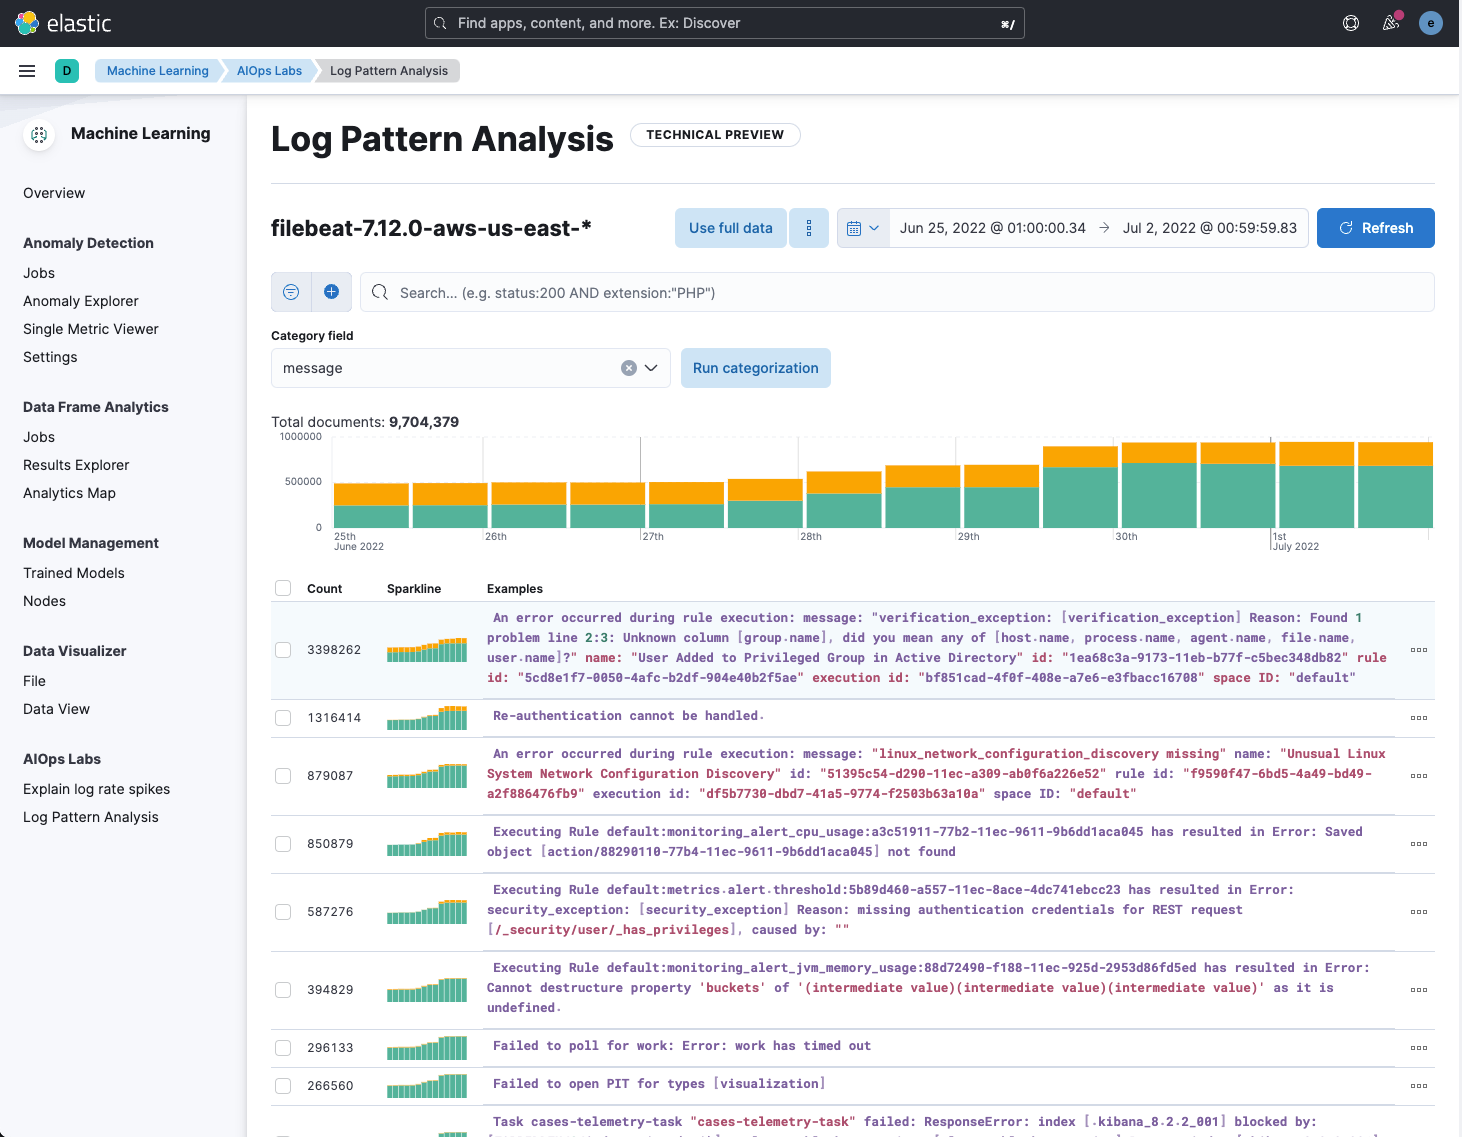Click the global search field

pos(725,23)
